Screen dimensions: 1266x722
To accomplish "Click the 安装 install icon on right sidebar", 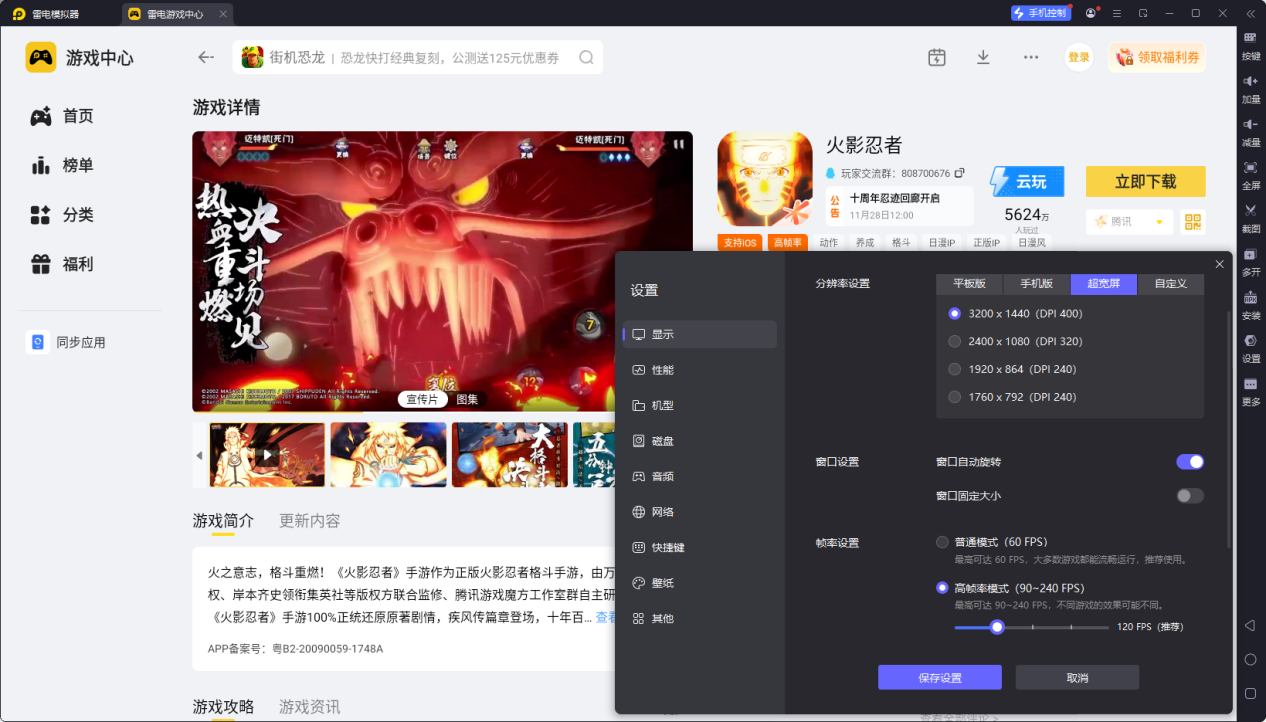I will point(1252,307).
